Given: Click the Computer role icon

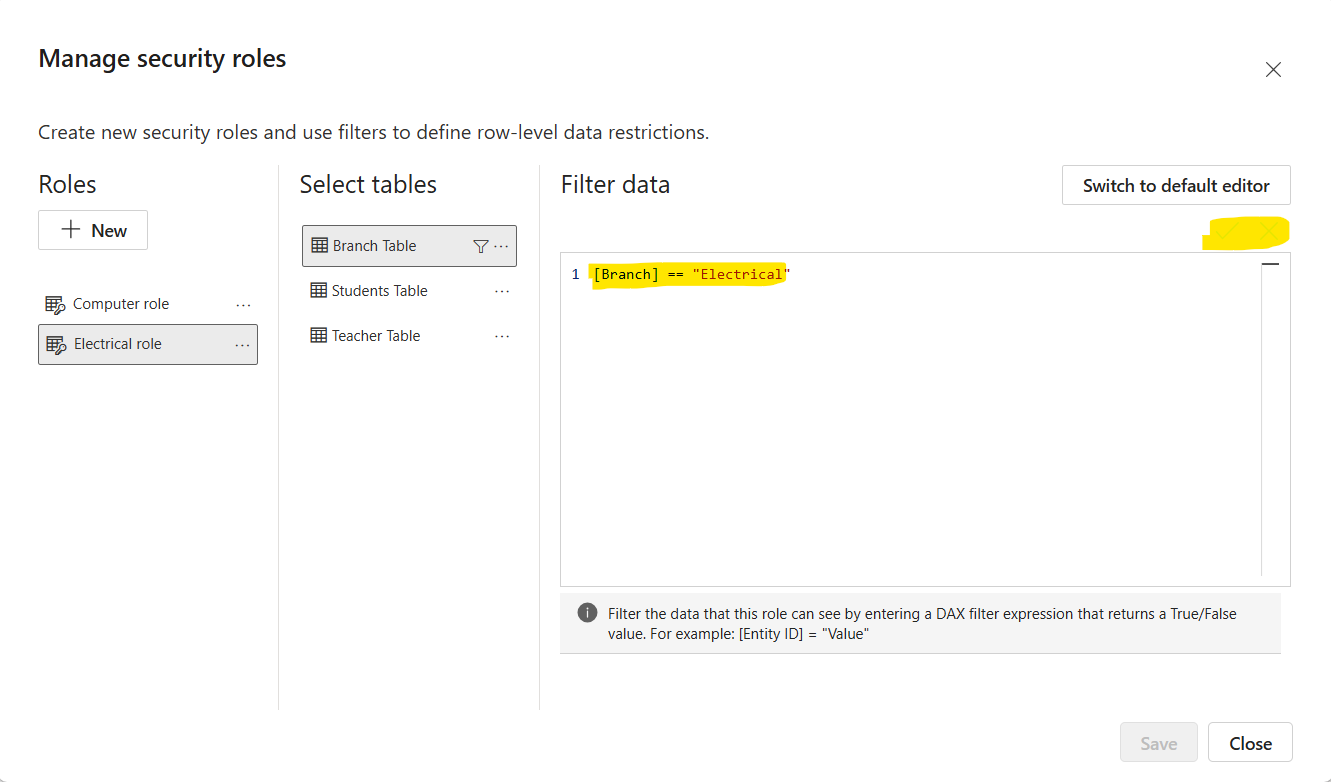Looking at the screenshot, I should pos(55,304).
